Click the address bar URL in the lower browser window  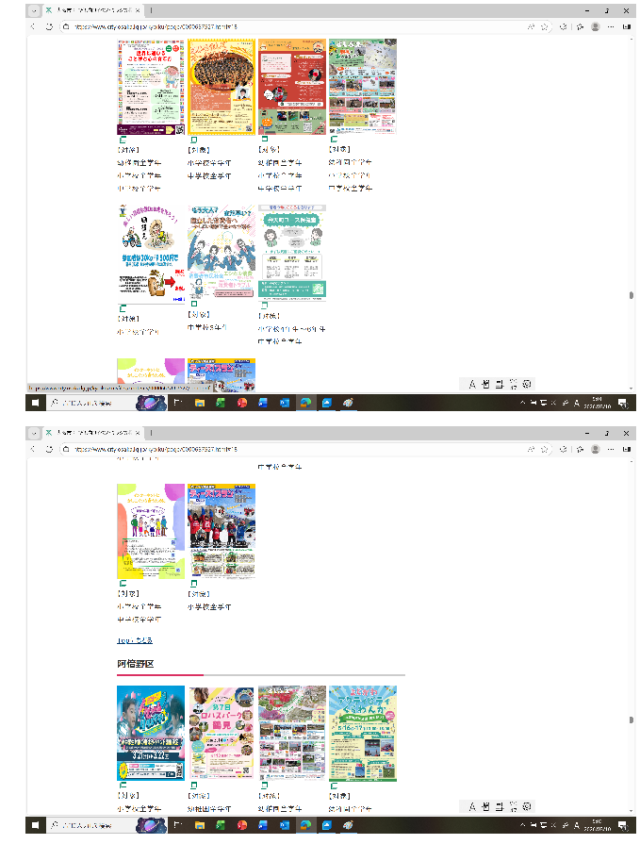click(x=156, y=449)
